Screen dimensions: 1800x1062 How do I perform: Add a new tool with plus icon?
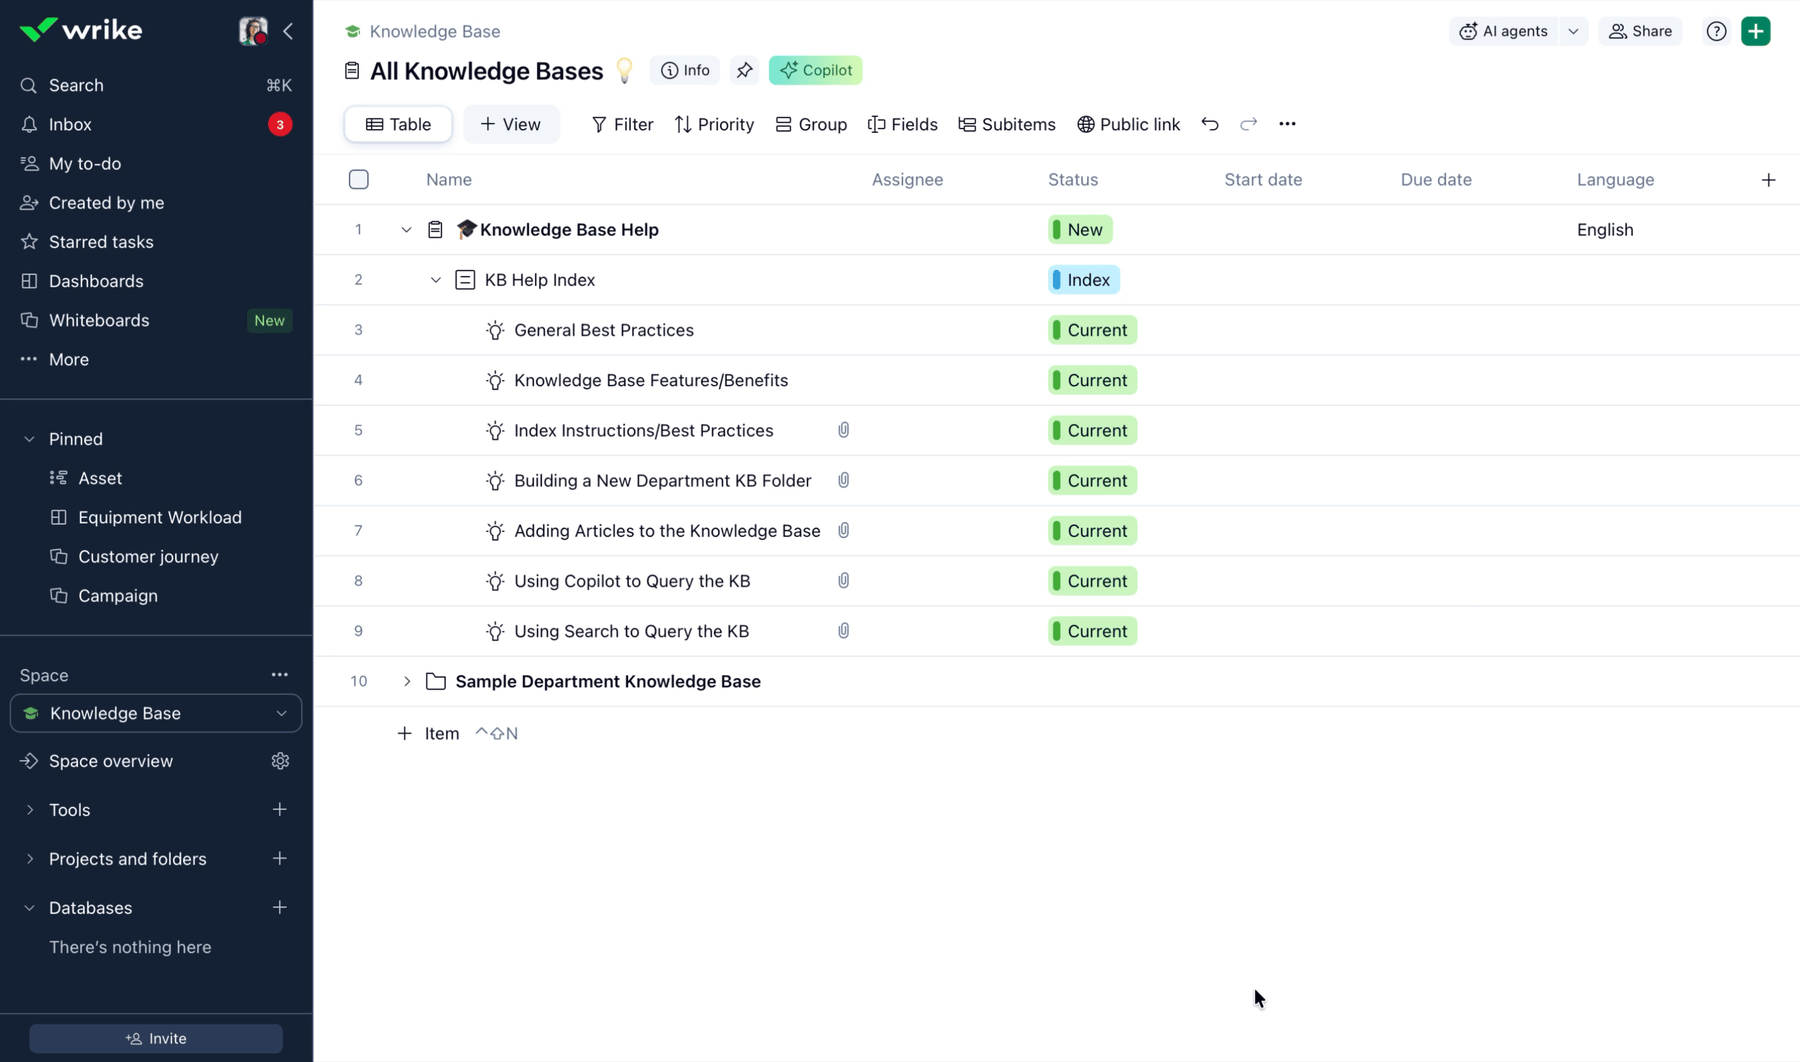[x=280, y=809]
